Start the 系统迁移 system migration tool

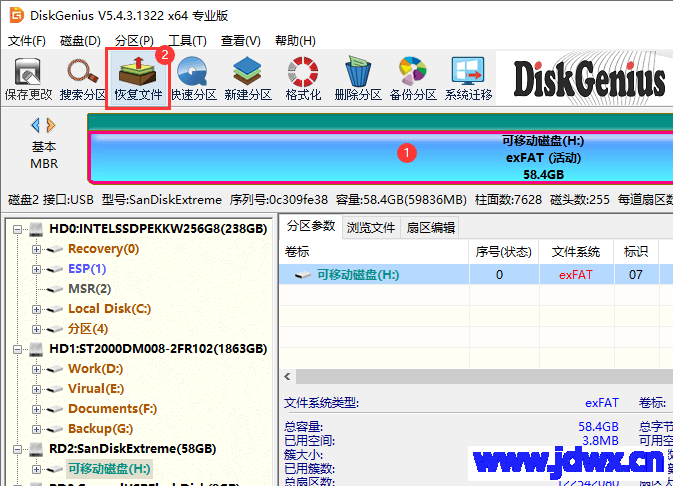[x=468, y=79]
